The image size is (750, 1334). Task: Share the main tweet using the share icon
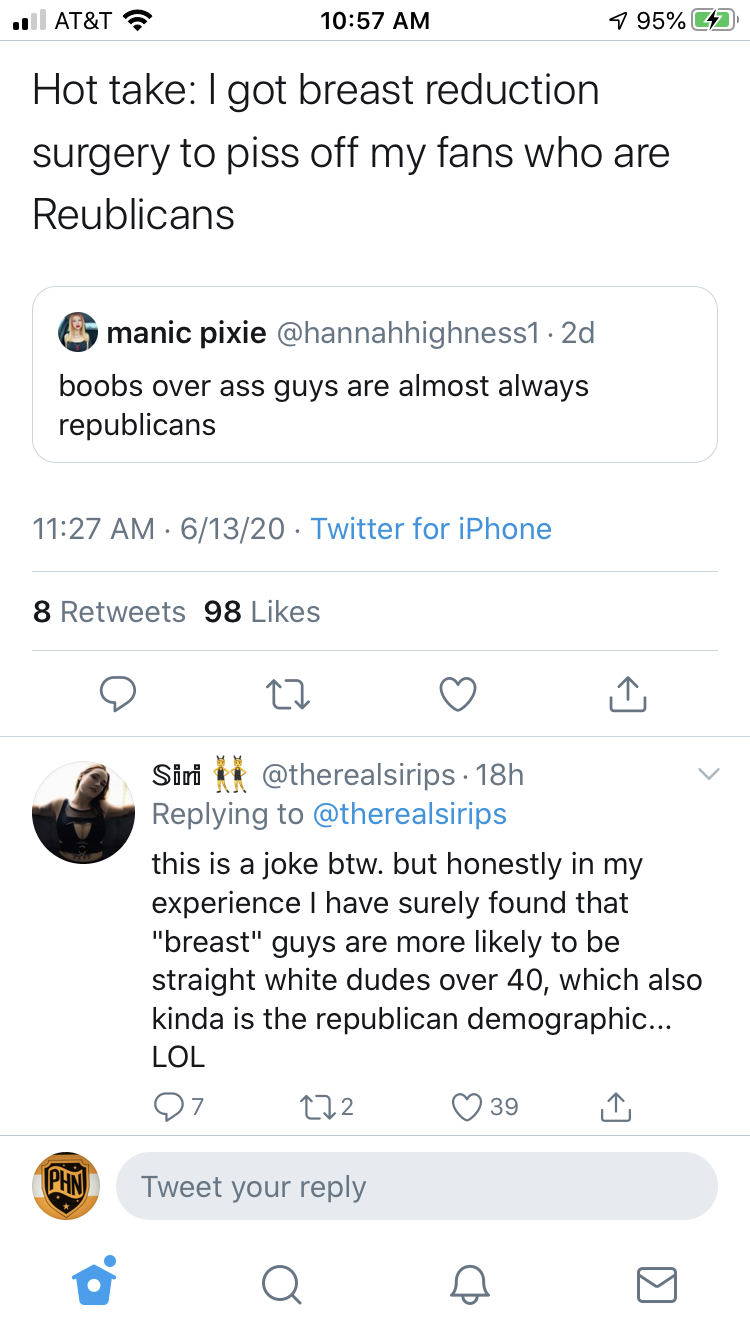click(x=628, y=693)
